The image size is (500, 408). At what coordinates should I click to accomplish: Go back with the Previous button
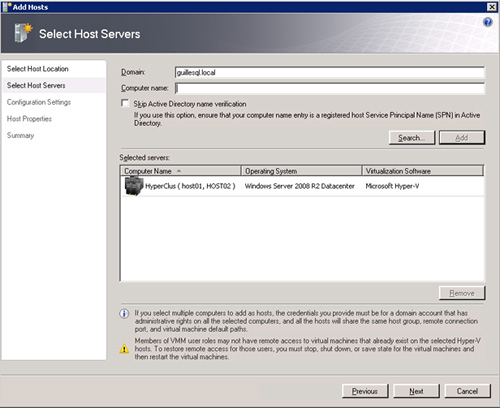[365, 391]
